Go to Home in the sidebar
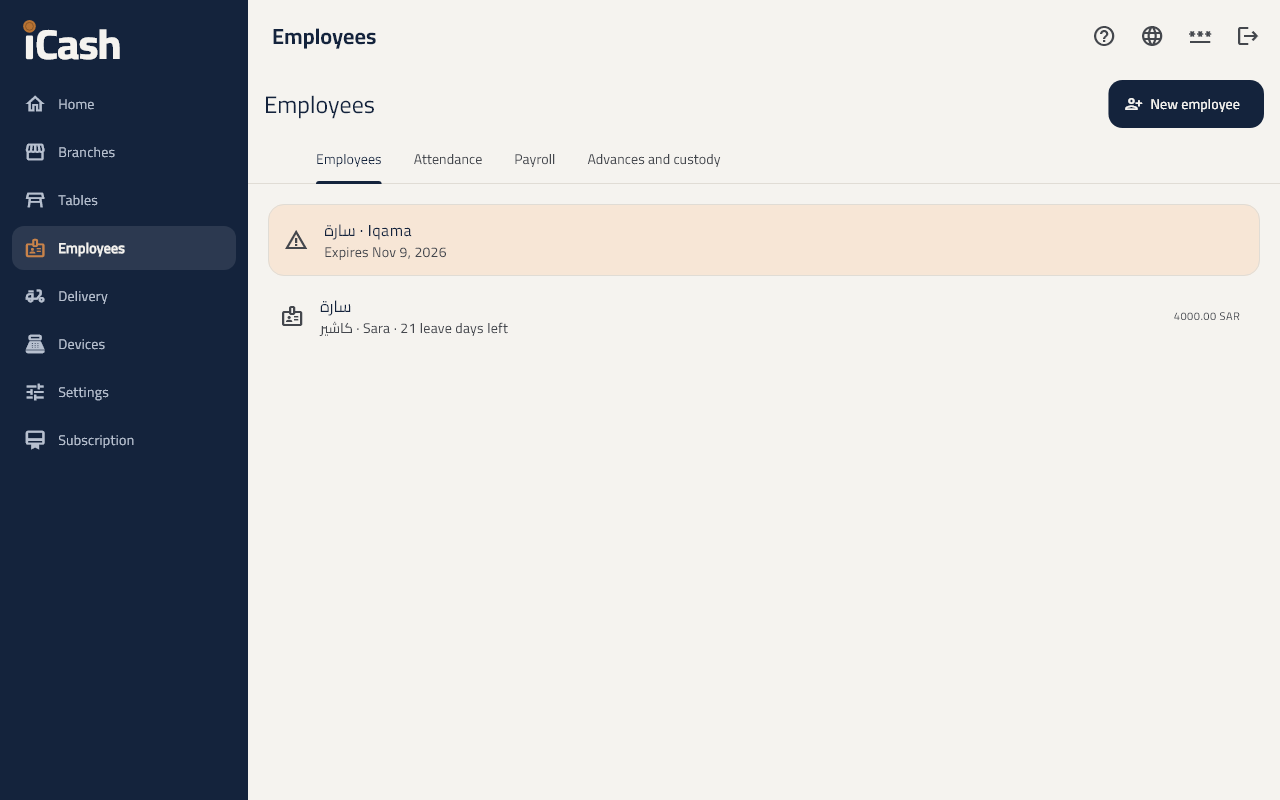 (124, 104)
